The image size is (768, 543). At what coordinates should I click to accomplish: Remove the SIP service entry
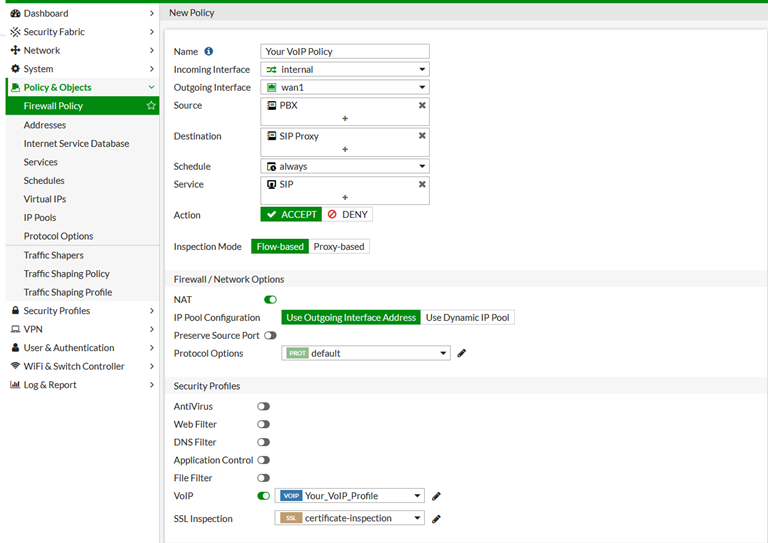point(422,184)
